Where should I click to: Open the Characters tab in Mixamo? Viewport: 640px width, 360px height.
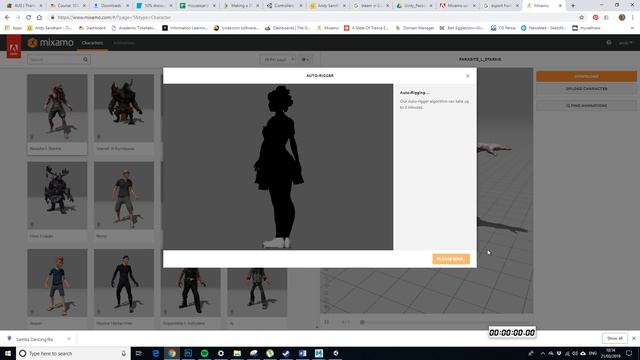click(x=92, y=43)
